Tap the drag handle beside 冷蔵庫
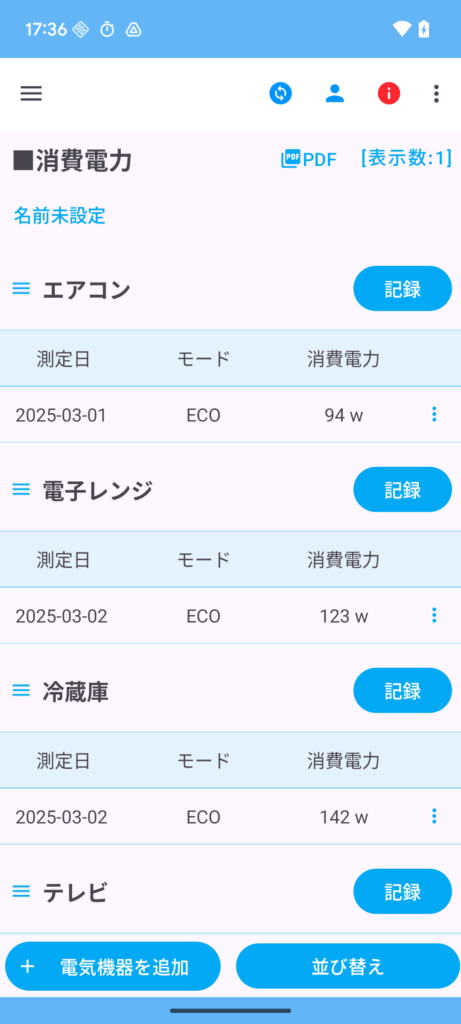 pos(22,690)
